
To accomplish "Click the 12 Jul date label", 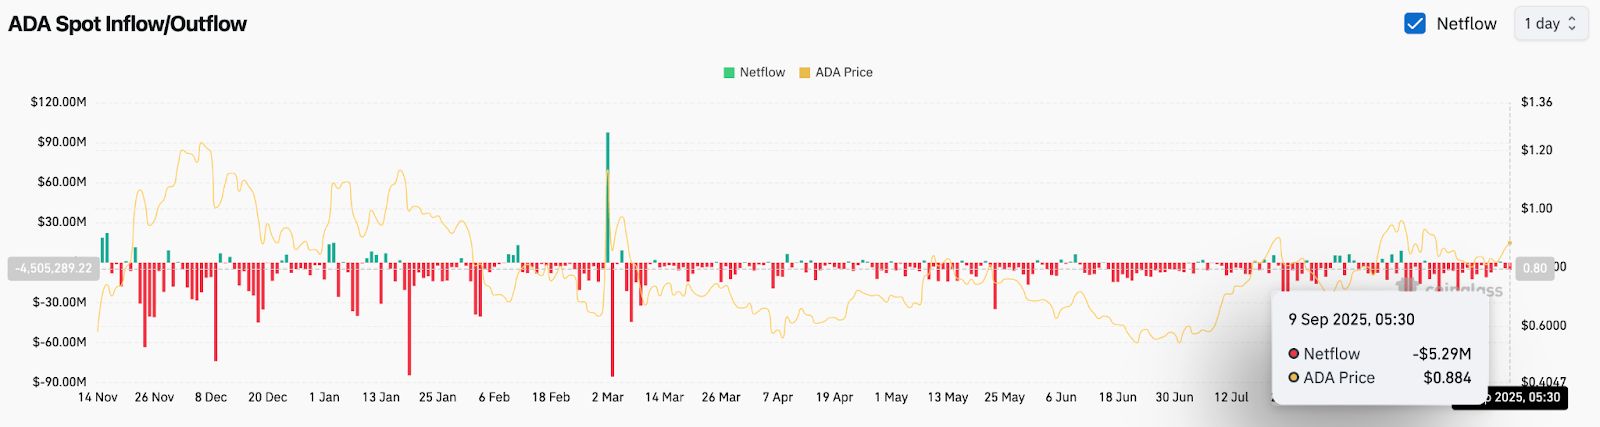I will 1231,397.
